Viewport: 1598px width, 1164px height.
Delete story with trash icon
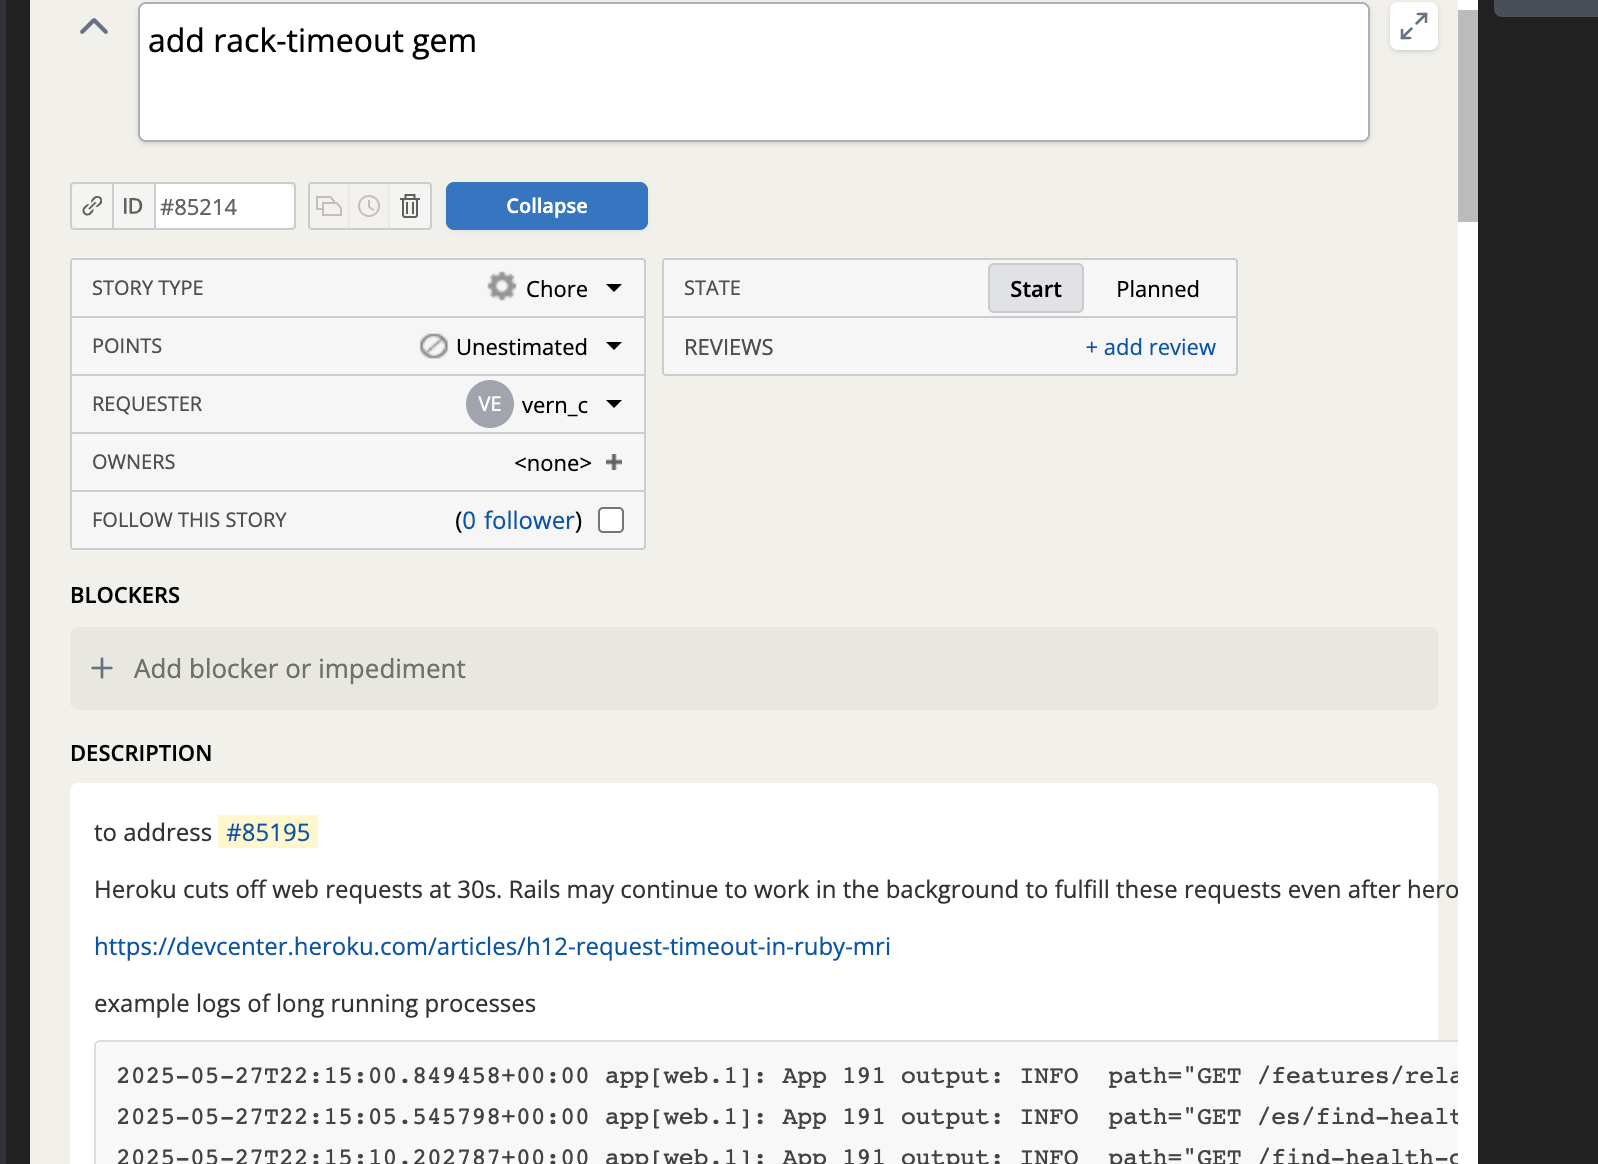click(410, 206)
